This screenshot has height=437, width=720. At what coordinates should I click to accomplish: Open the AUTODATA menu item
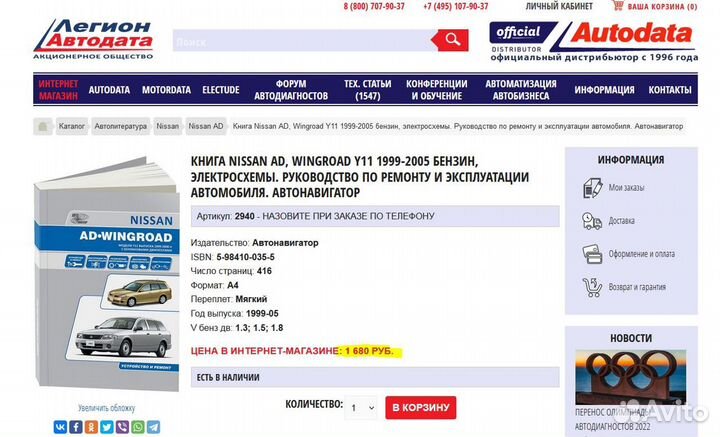click(x=109, y=90)
